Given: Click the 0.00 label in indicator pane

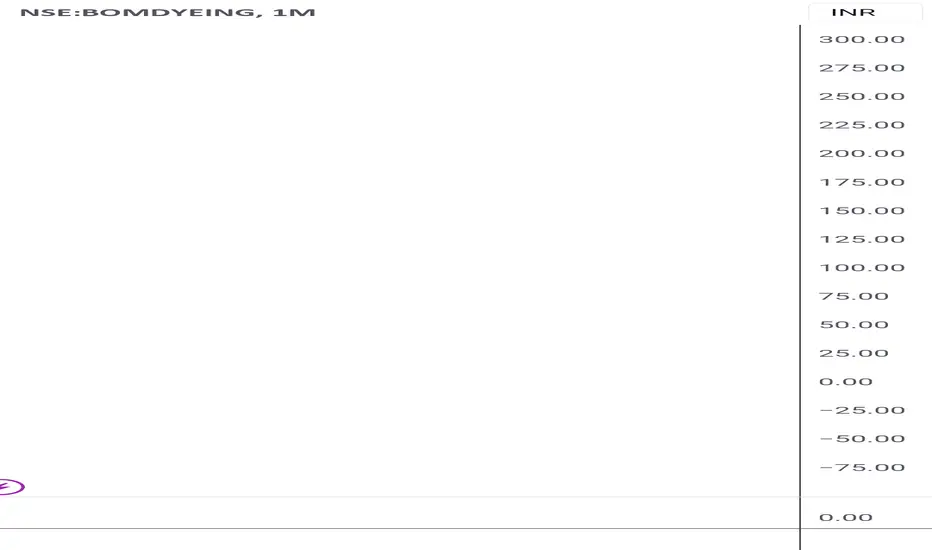Looking at the screenshot, I should (846, 517).
